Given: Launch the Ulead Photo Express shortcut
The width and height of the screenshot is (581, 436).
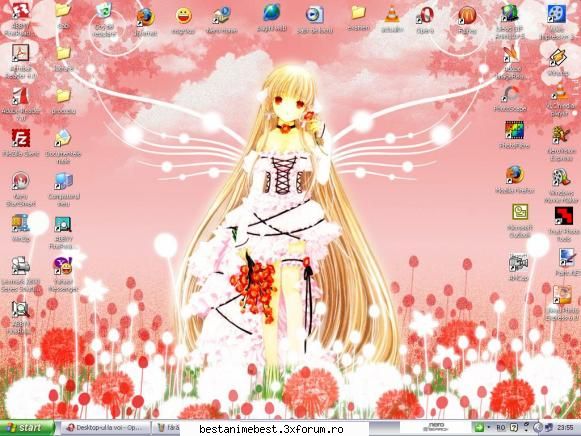Looking at the screenshot, I should (562, 295).
